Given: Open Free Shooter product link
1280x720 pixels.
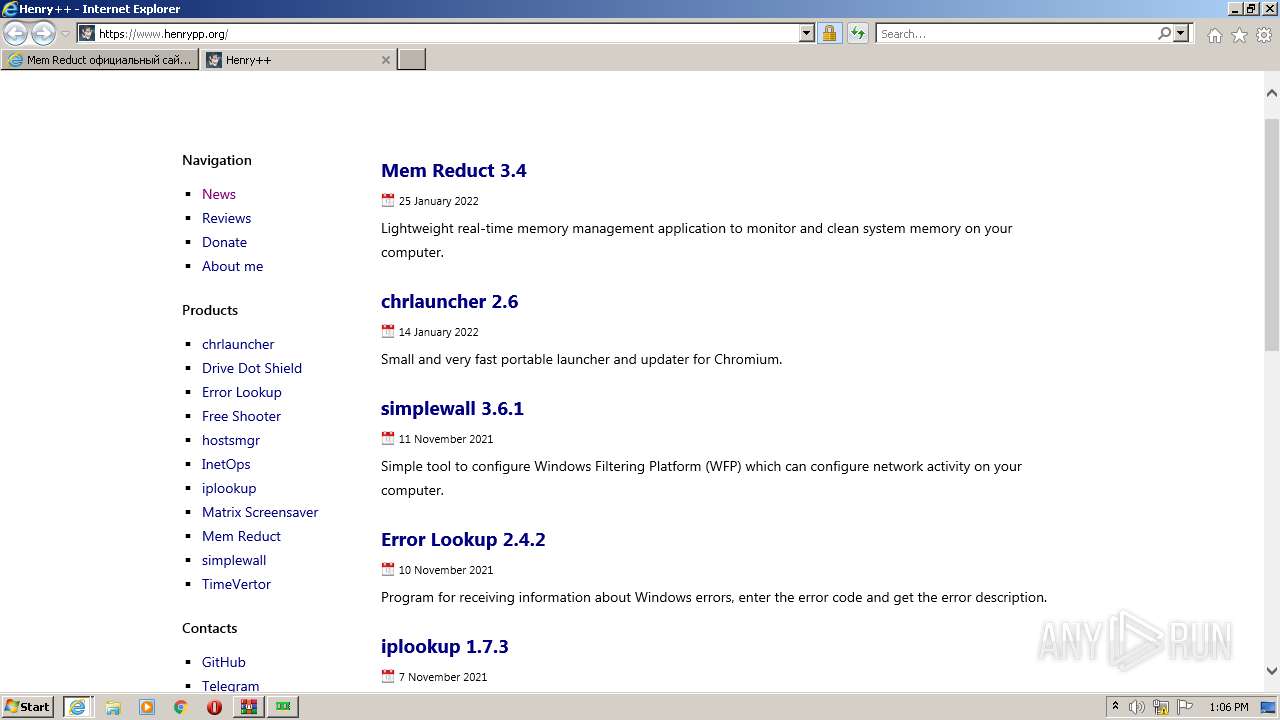Looking at the screenshot, I should [x=241, y=416].
